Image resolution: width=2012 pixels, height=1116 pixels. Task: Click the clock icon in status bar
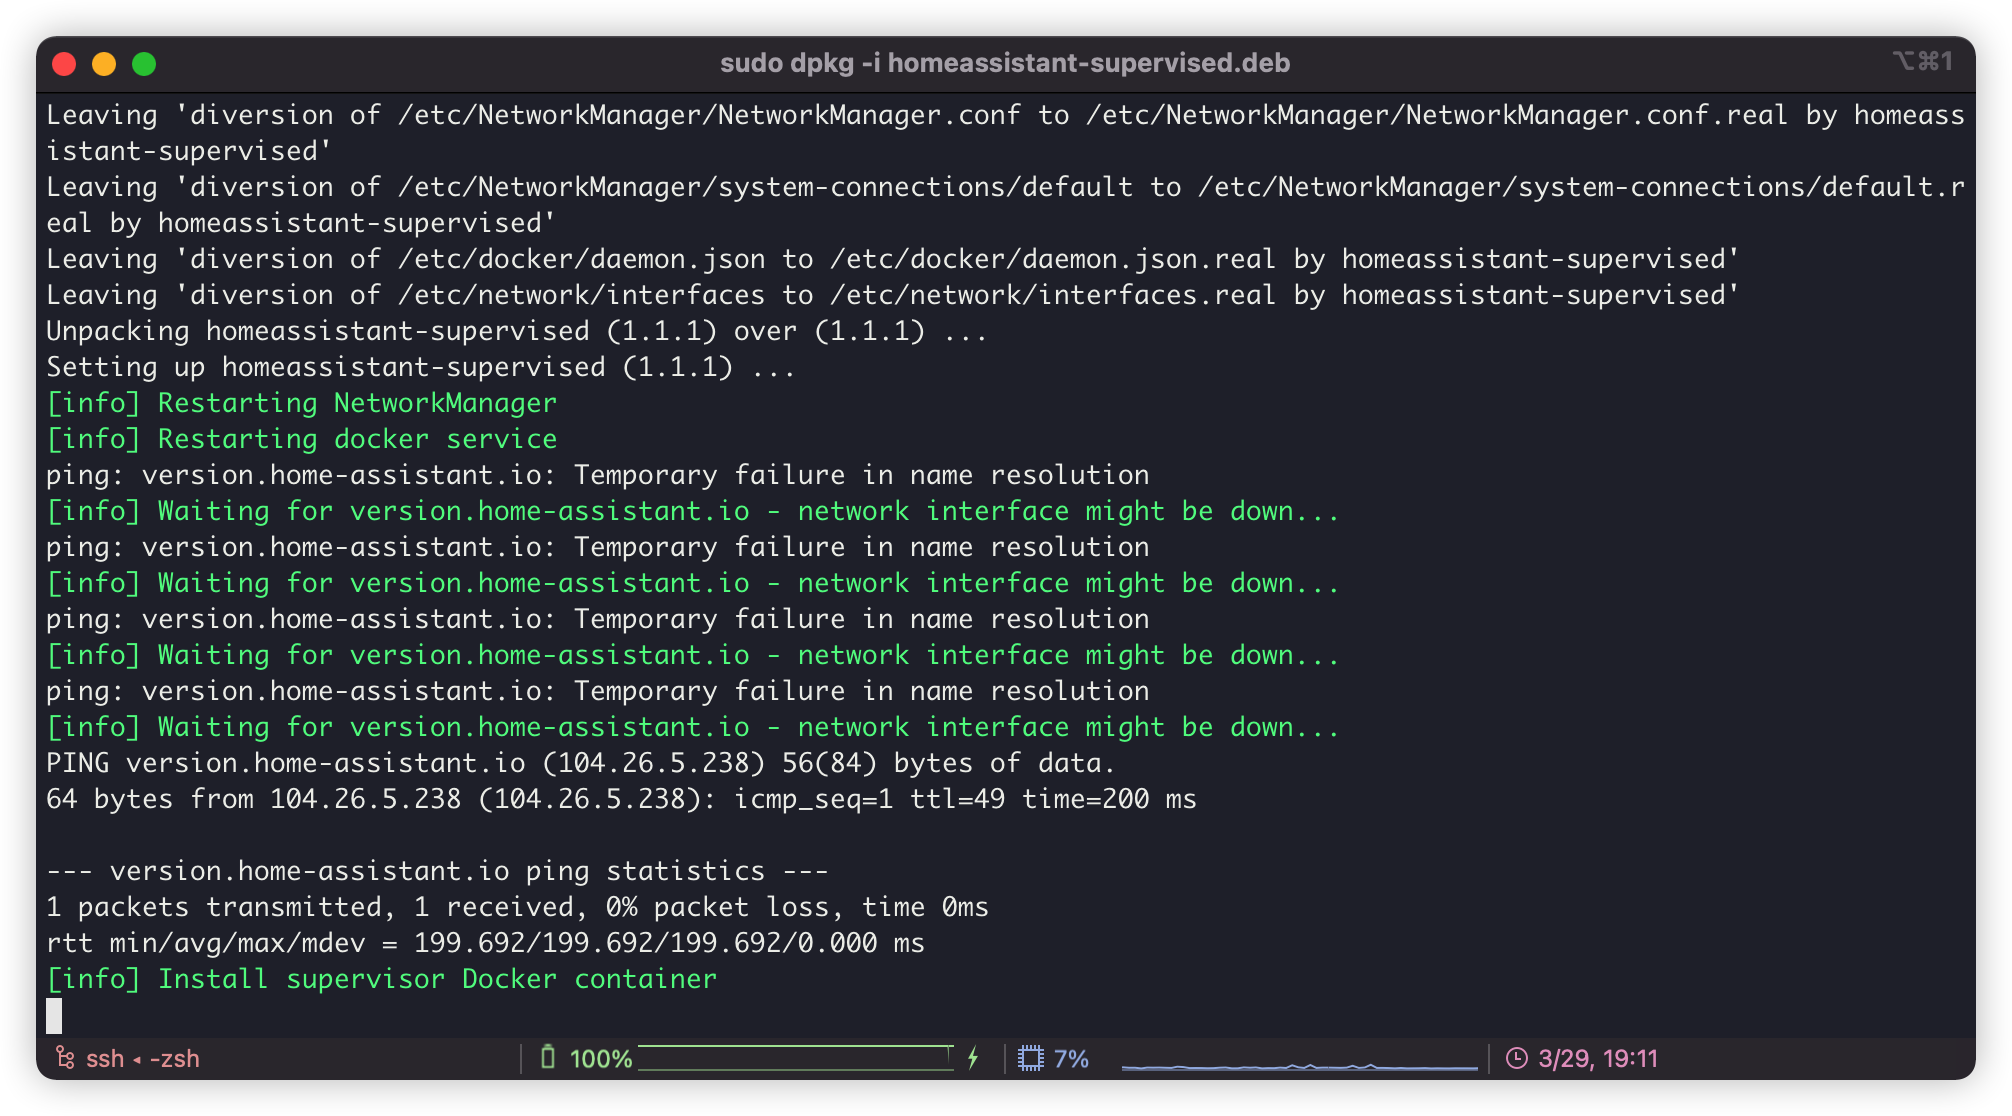[x=1517, y=1058]
